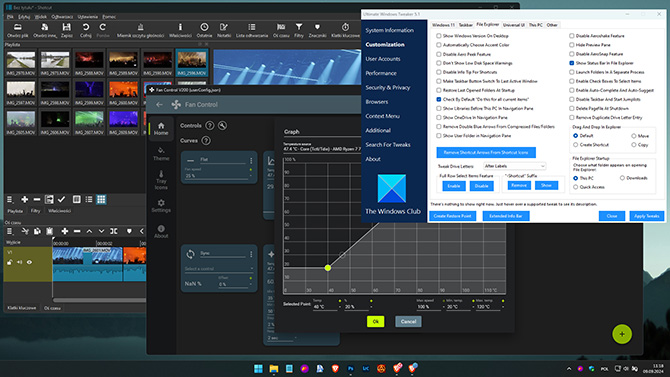Switch to This PC tab in Tweaker
The width and height of the screenshot is (670, 377).
point(535,25)
